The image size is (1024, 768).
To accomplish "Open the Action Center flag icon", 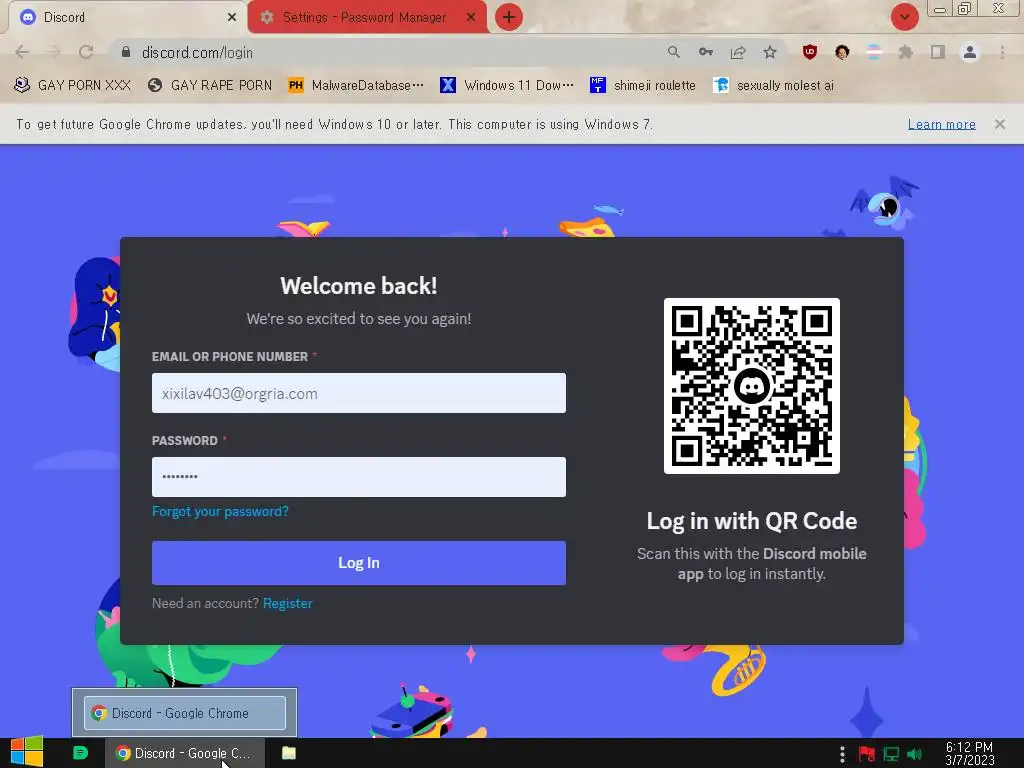I will click(867, 754).
